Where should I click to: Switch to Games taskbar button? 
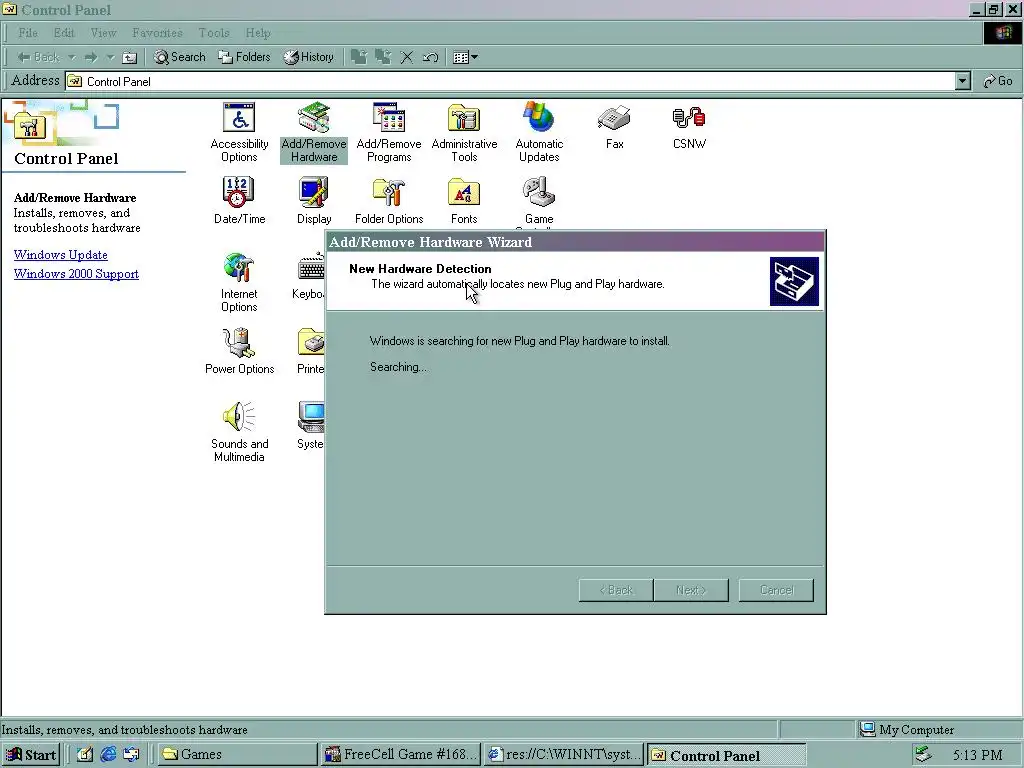[237, 755]
